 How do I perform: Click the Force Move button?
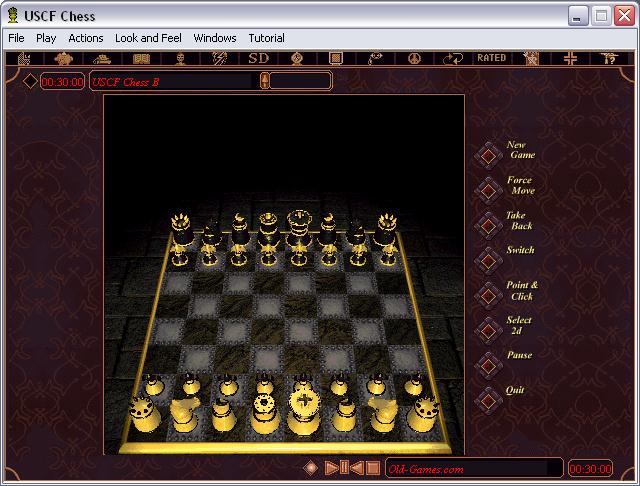[x=489, y=190]
